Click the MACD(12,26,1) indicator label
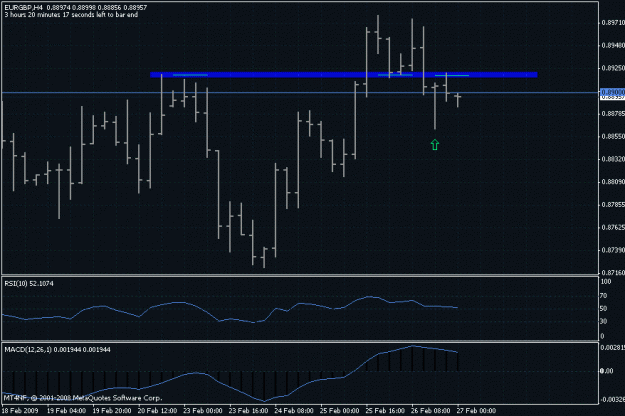625x416 pixels. [57, 349]
